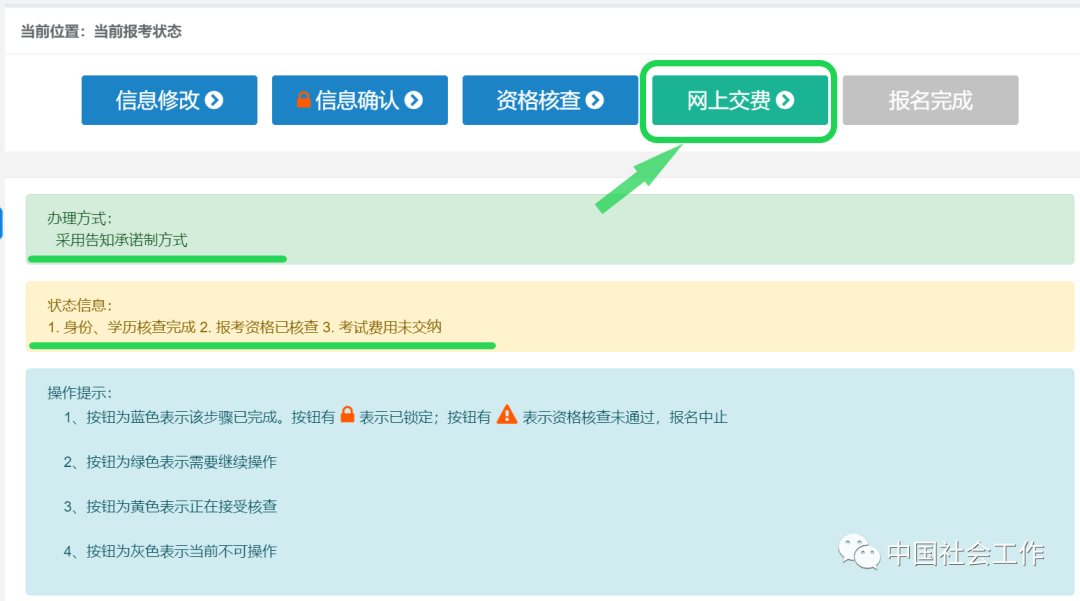Click the warning triangle icon in hints
Image resolution: width=1080 pixels, height=601 pixels.
tap(507, 415)
